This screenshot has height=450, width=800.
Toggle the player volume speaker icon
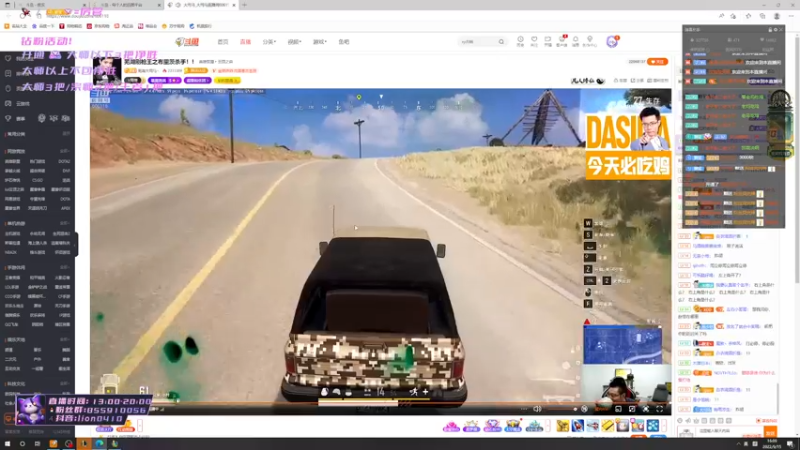pos(537,409)
